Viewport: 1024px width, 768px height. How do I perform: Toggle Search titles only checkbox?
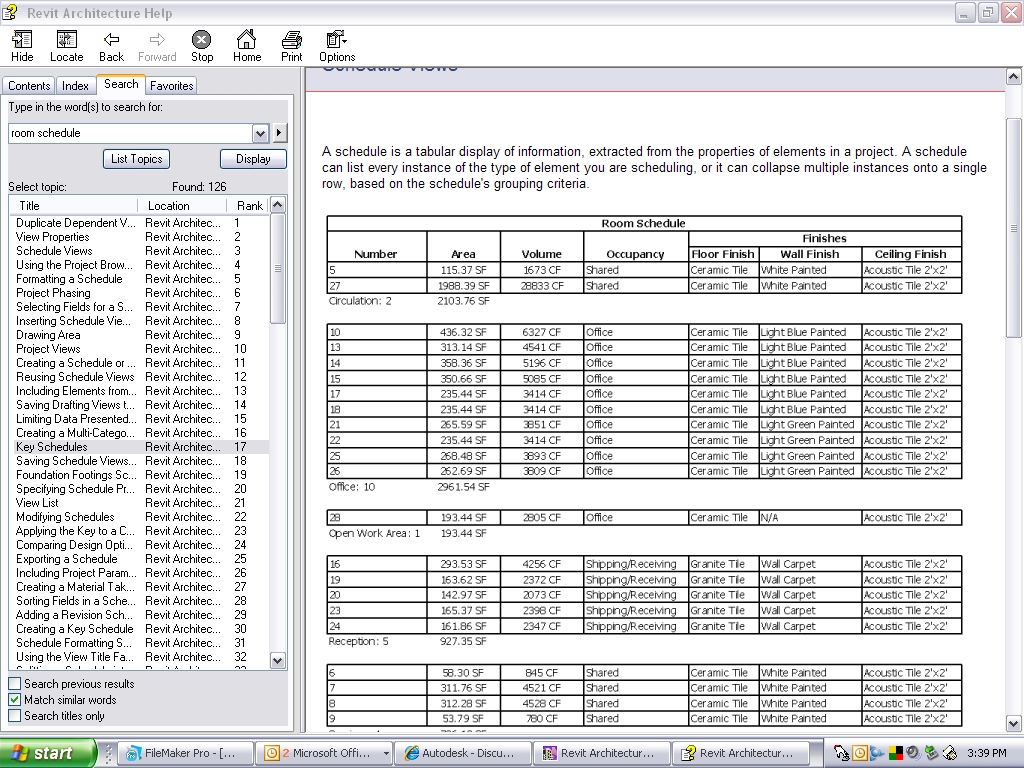[x=15, y=716]
